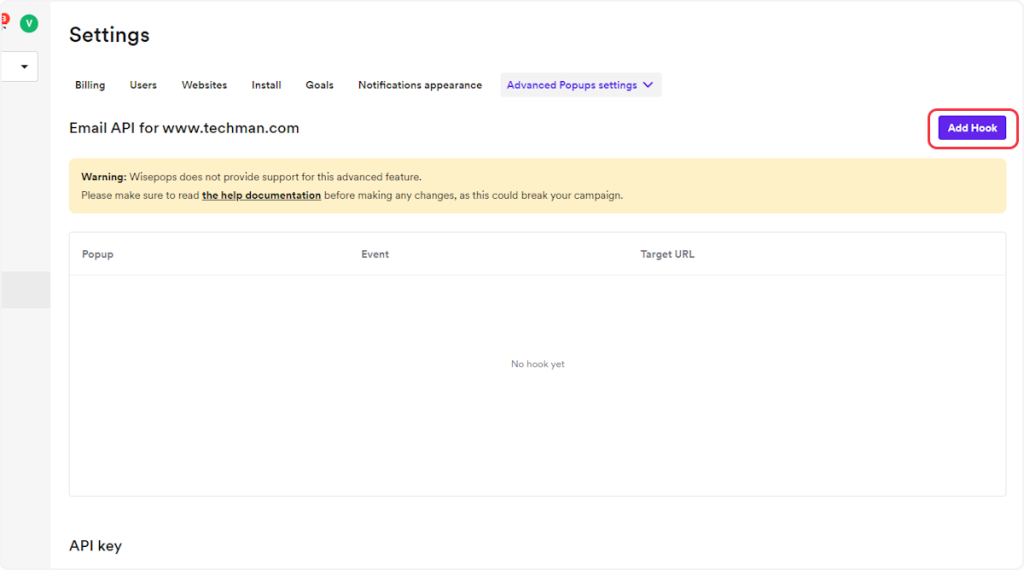The image size is (1024, 570).
Task: Click the chevron beside Advanced Popups settings
Action: click(x=648, y=85)
